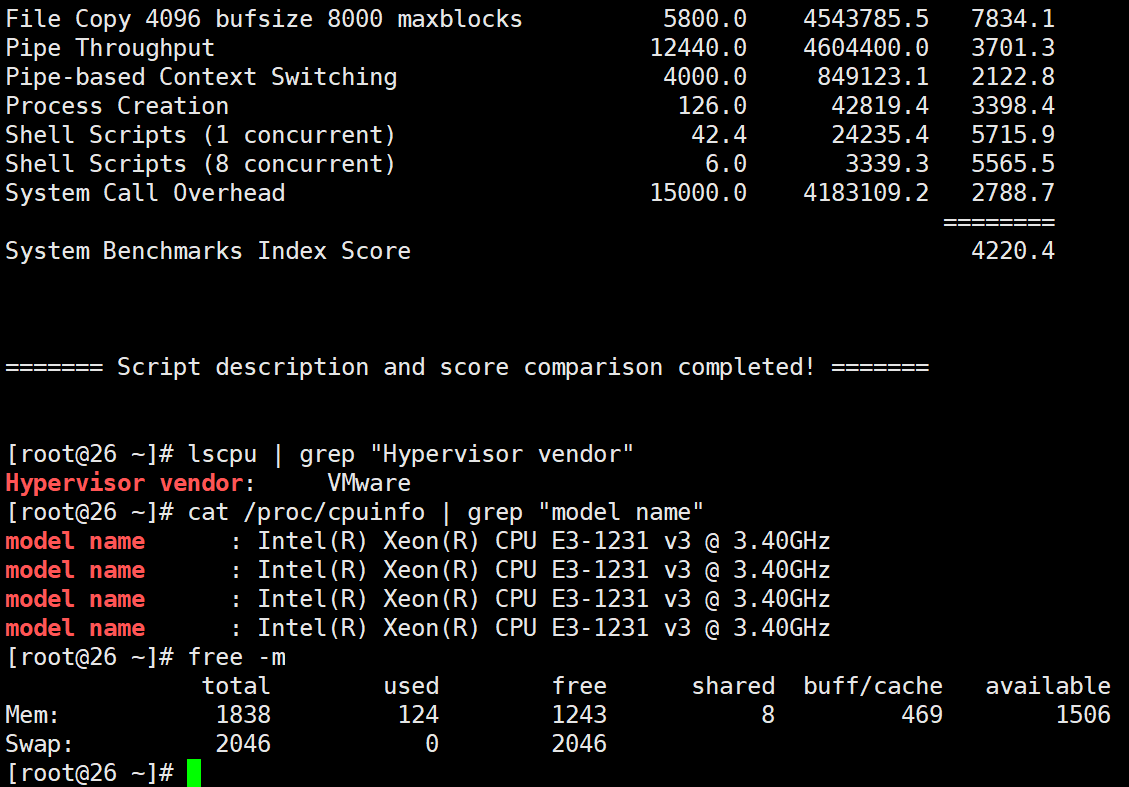Click the Script description completed message line
Screen dimensions: 1129x787
(x=467, y=368)
